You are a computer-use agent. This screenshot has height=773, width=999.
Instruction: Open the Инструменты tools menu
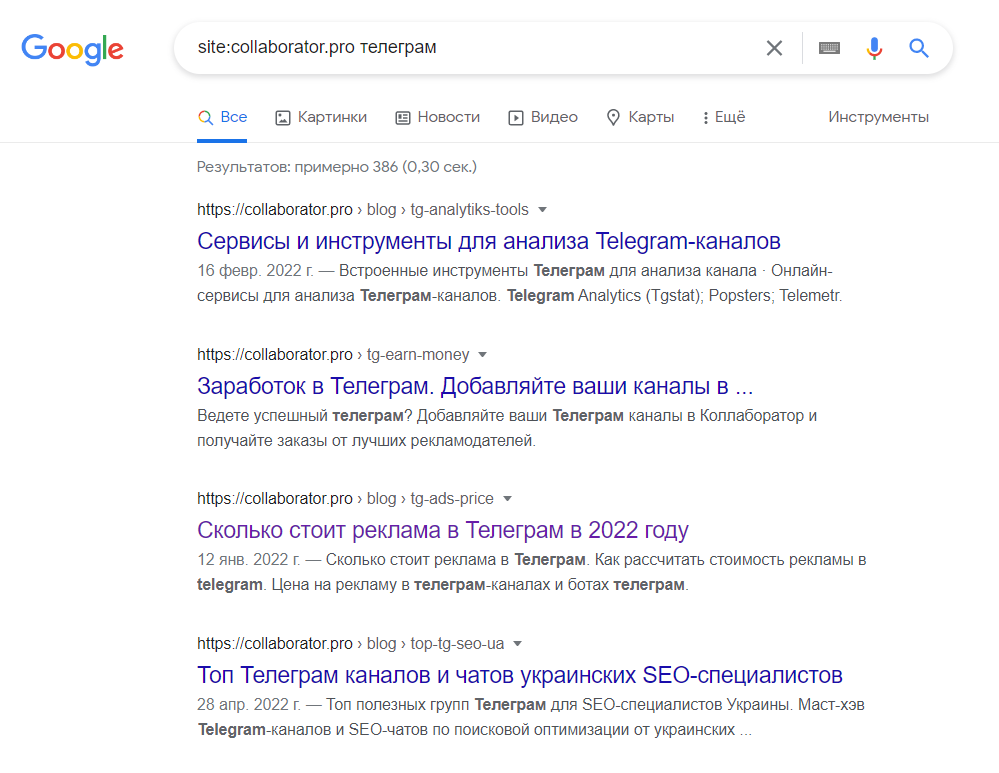pyautogui.click(x=878, y=117)
